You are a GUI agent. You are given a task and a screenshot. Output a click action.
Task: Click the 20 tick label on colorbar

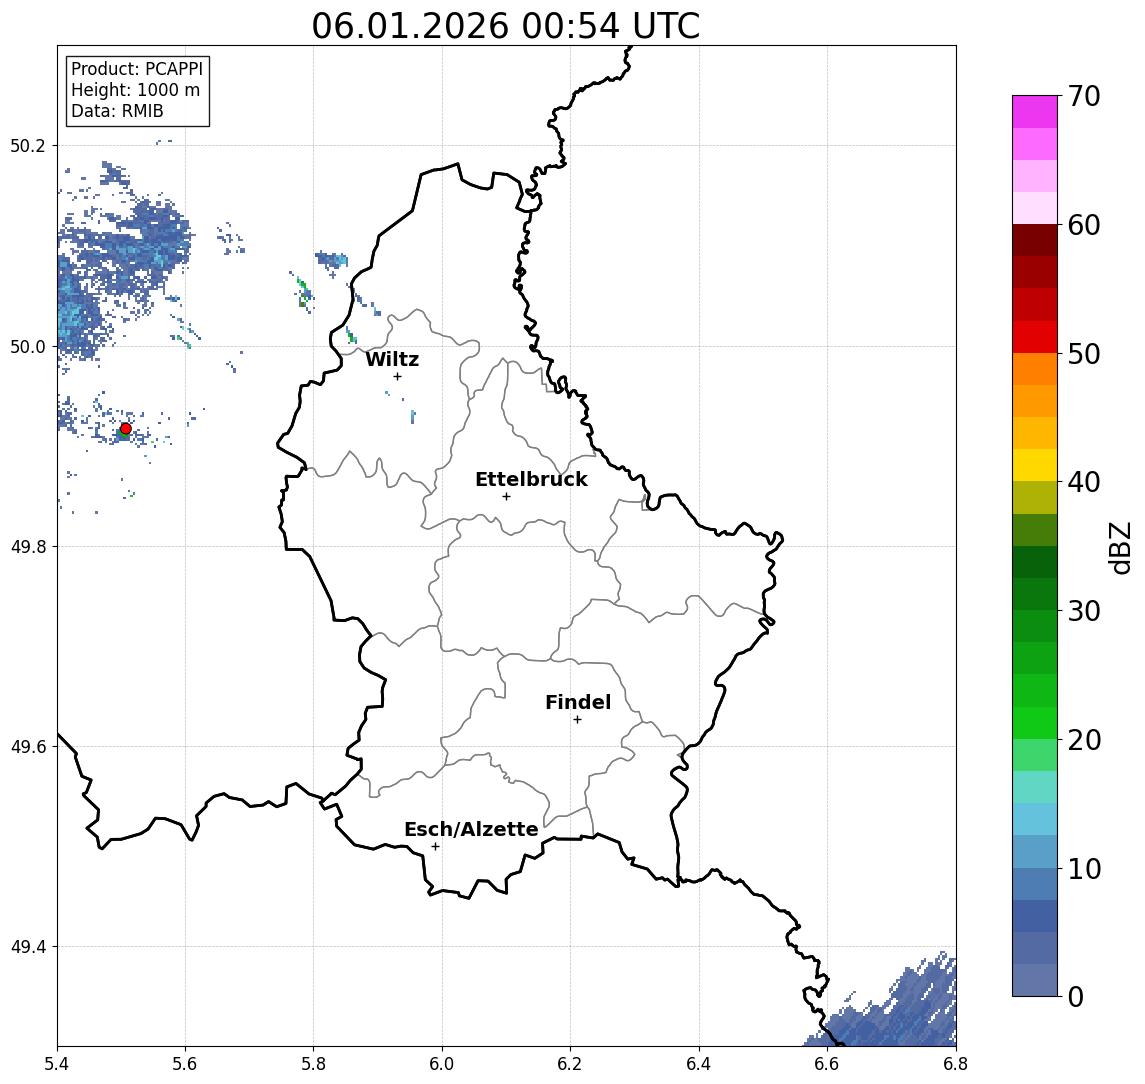click(1084, 740)
